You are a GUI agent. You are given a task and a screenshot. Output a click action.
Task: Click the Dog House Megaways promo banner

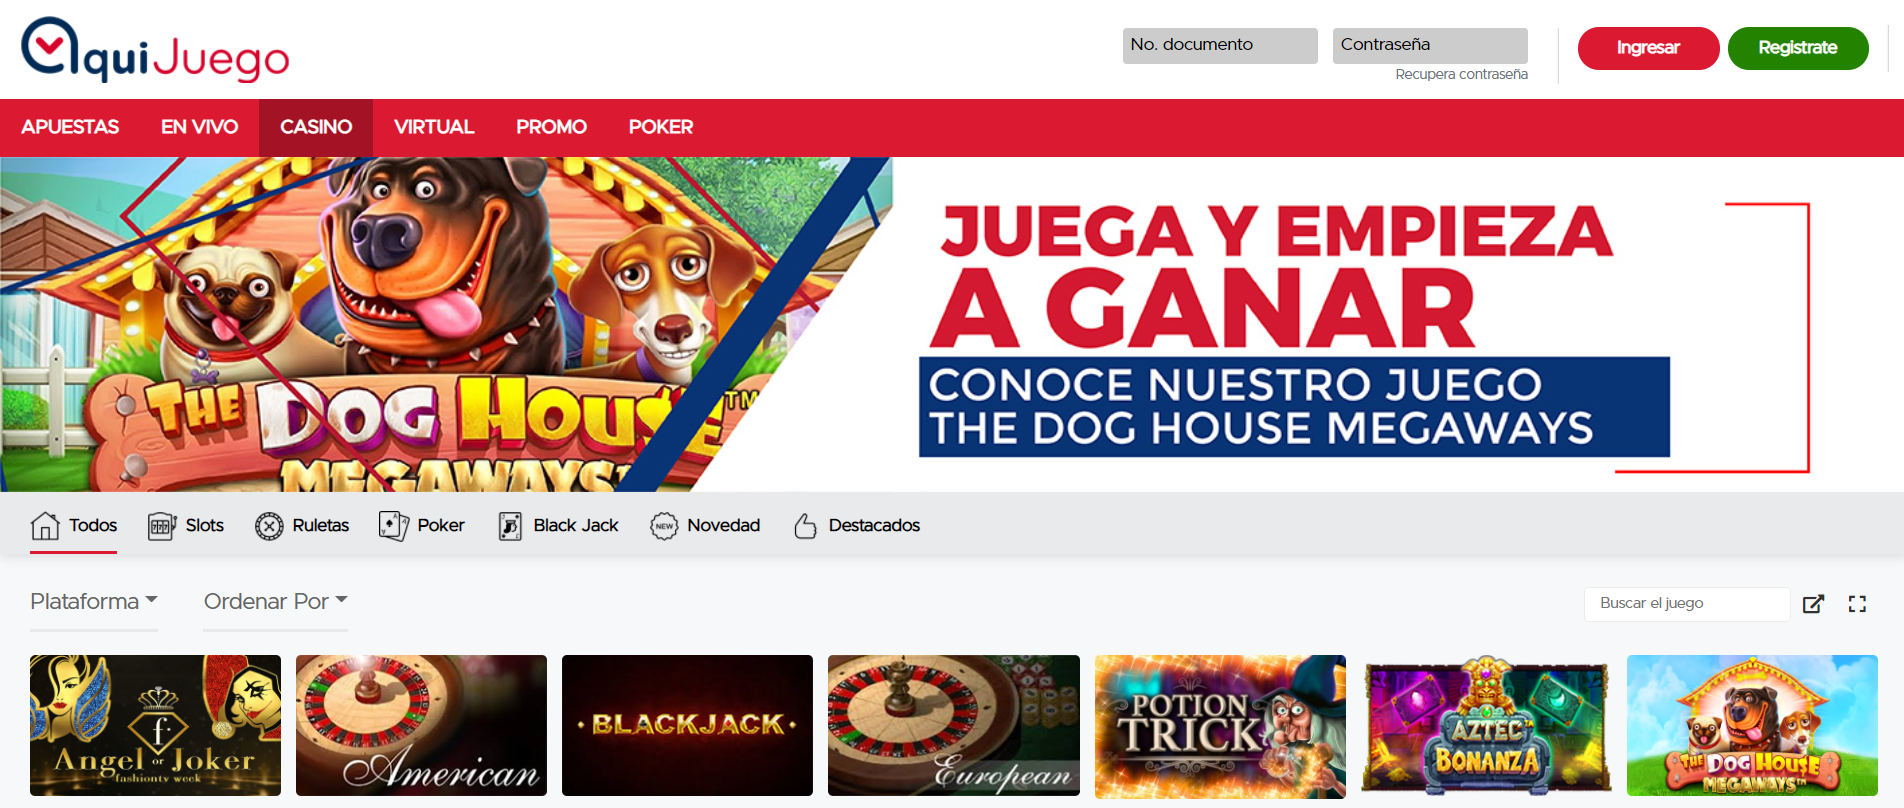tap(952, 324)
